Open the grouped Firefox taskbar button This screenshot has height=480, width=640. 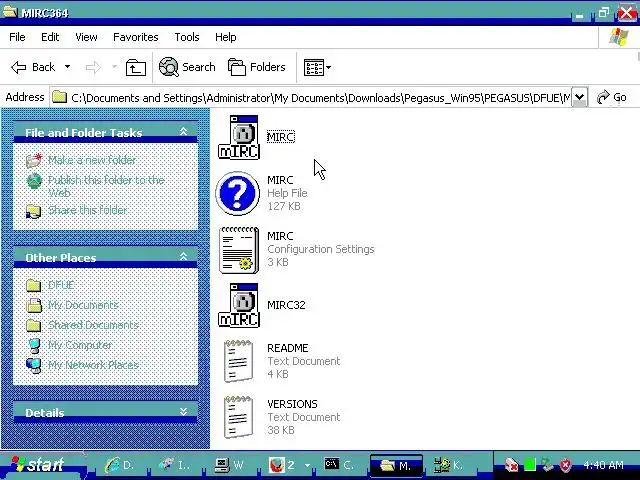coord(290,465)
